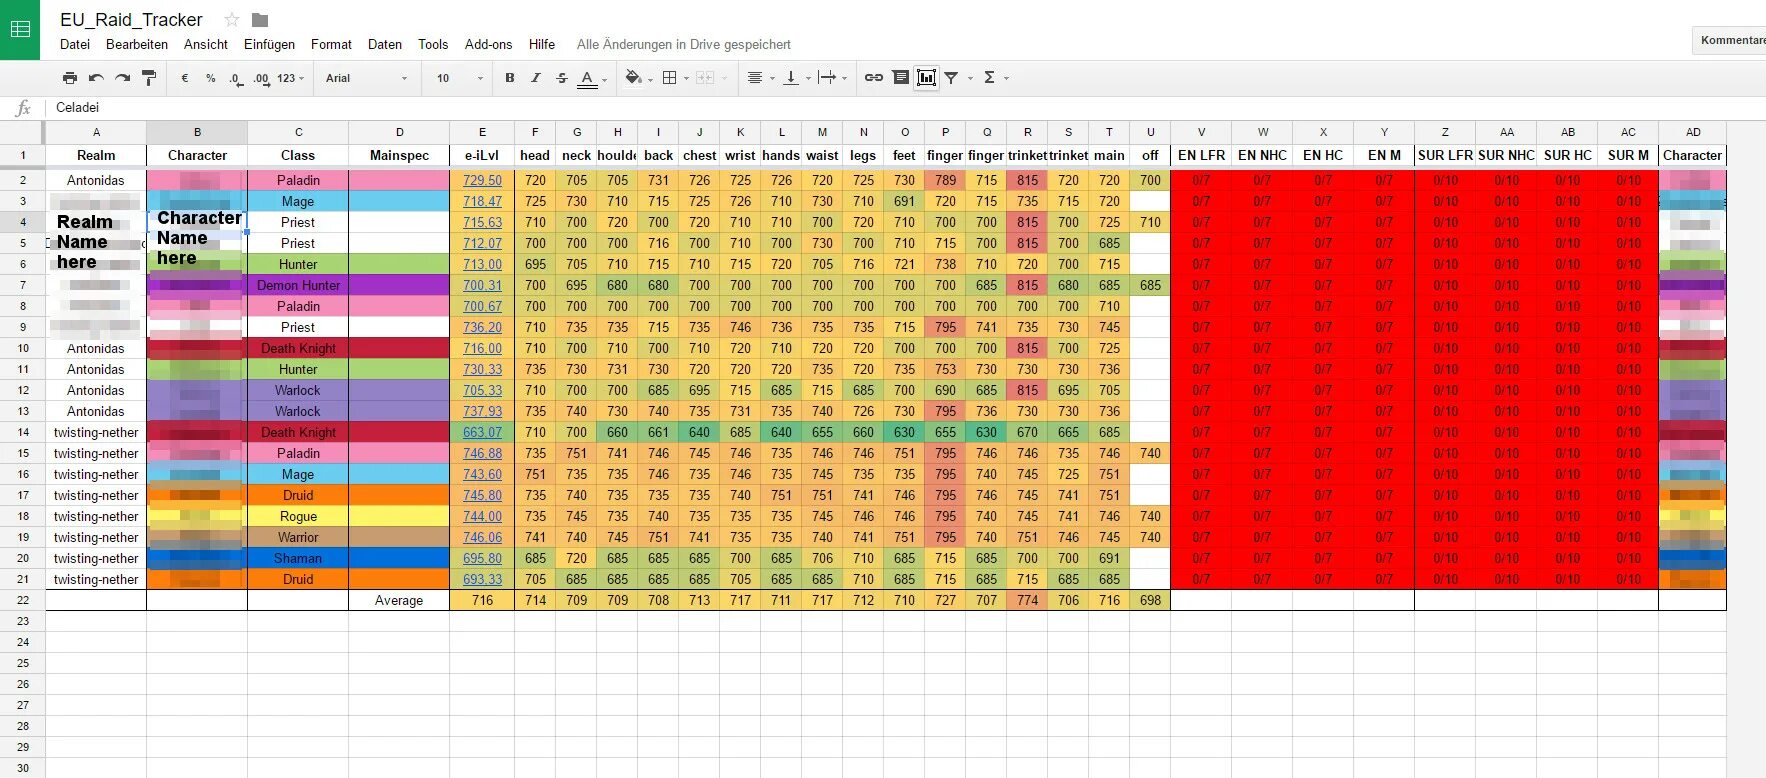Click the Kommentare button
Image resolution: width=1766 pixels, height=778 pixels.
click(1729, 40)
